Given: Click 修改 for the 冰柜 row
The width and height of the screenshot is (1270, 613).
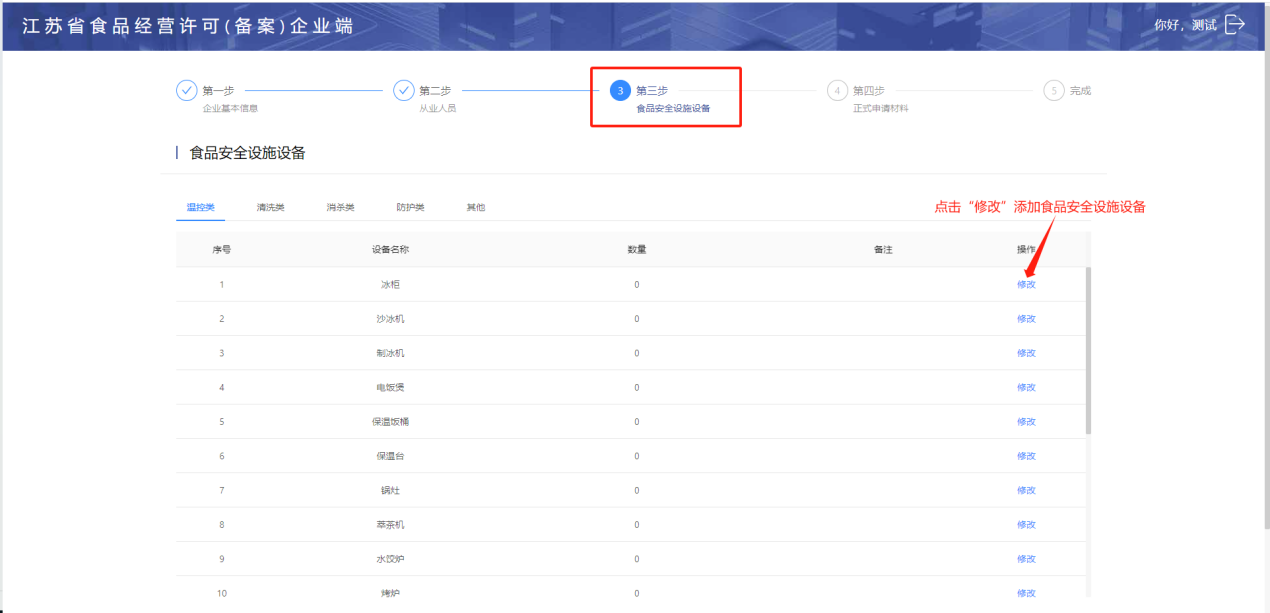Looking at the screenshot, I should [x=1026, y=285].
